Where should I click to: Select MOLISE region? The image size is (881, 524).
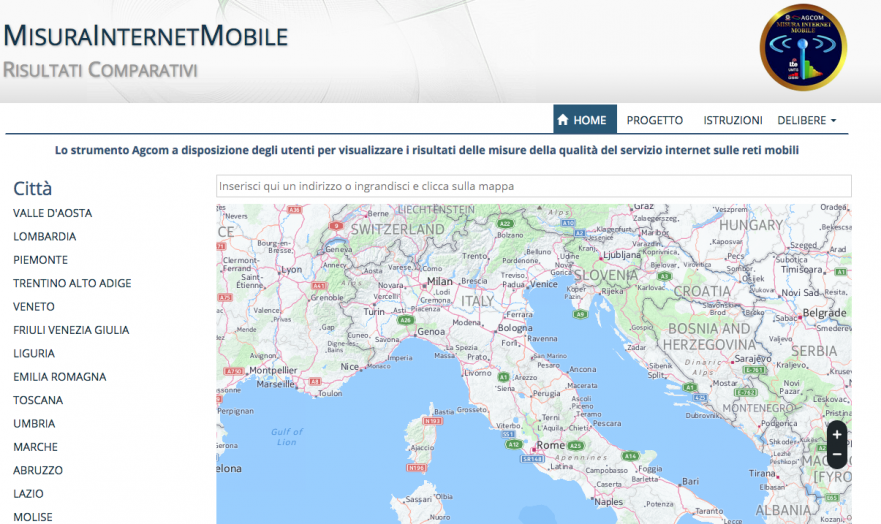[33, 517]
